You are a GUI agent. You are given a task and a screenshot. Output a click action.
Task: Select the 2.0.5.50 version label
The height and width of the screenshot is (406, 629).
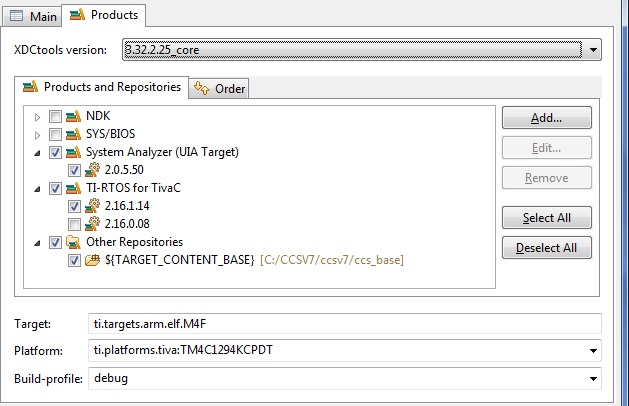(124, 170)
